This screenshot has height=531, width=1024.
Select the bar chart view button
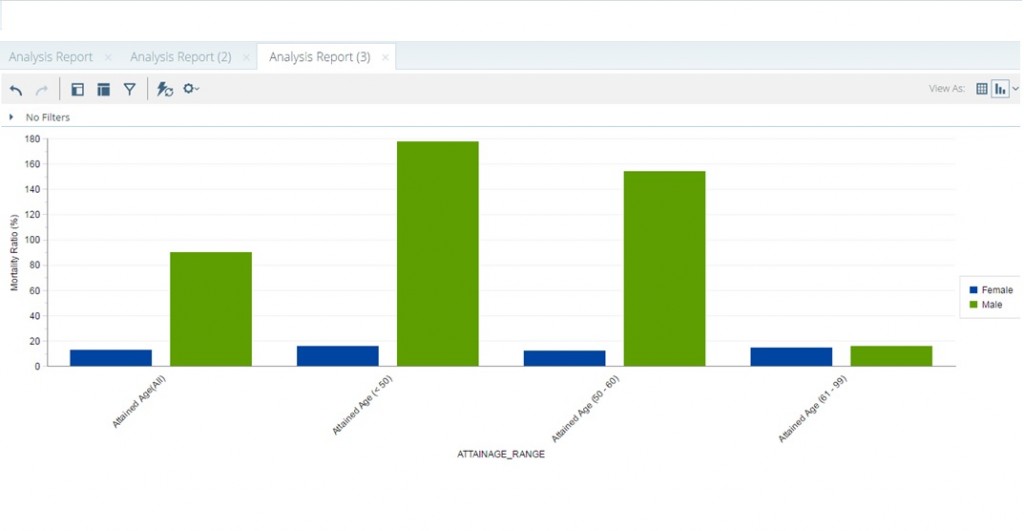[999, 88]
